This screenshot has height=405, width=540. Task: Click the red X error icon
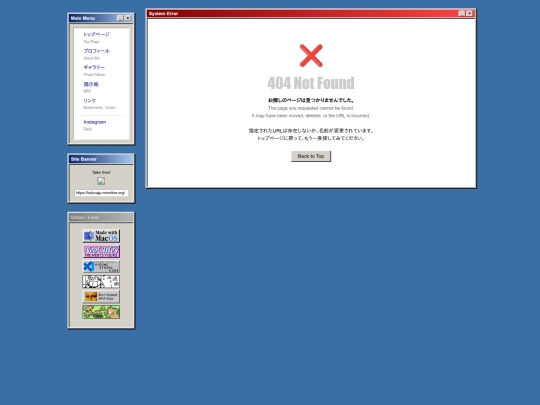(311, 55)
